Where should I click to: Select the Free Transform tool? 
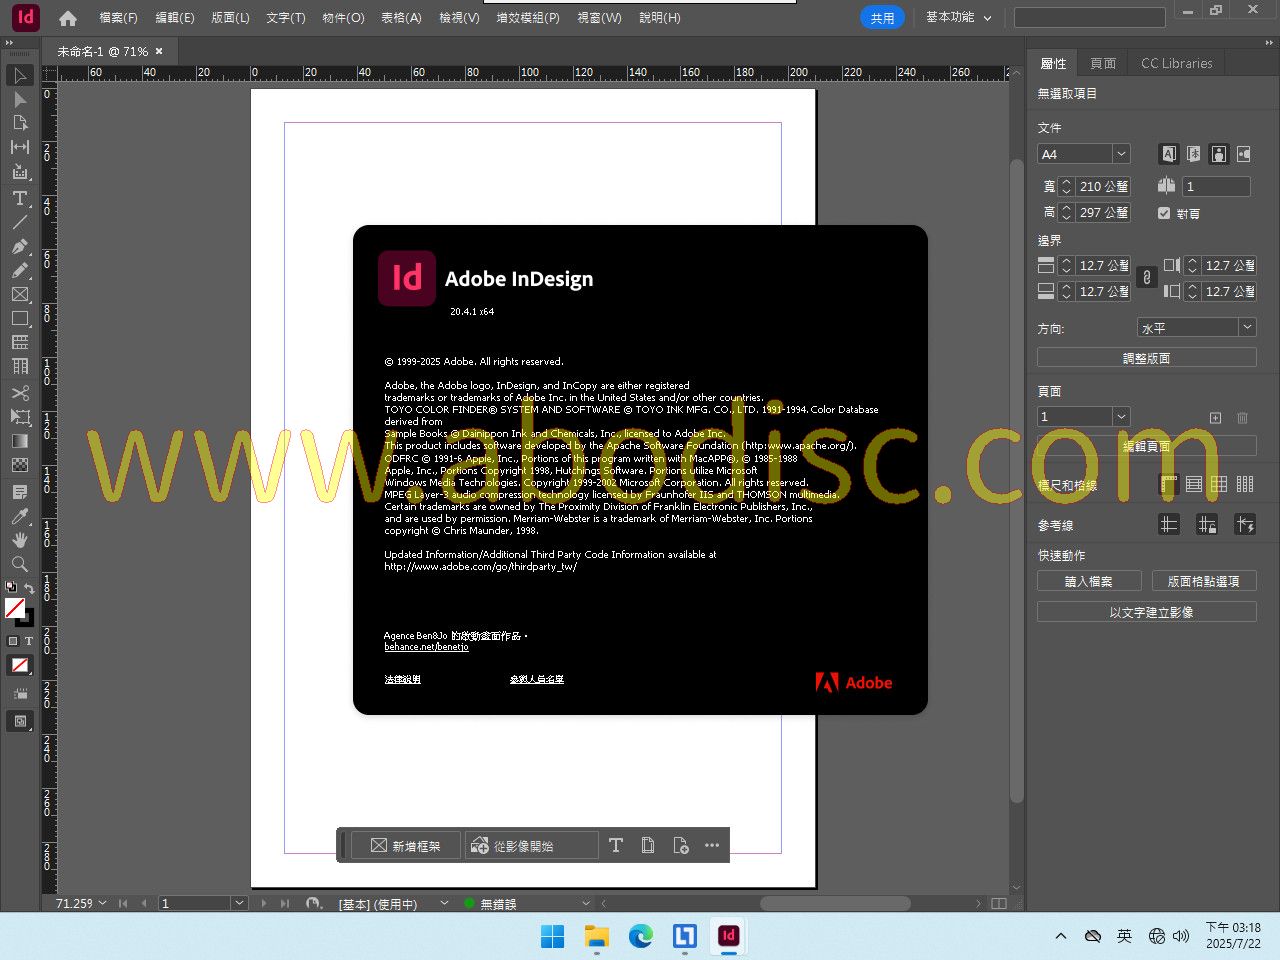(x=20, y=417)
